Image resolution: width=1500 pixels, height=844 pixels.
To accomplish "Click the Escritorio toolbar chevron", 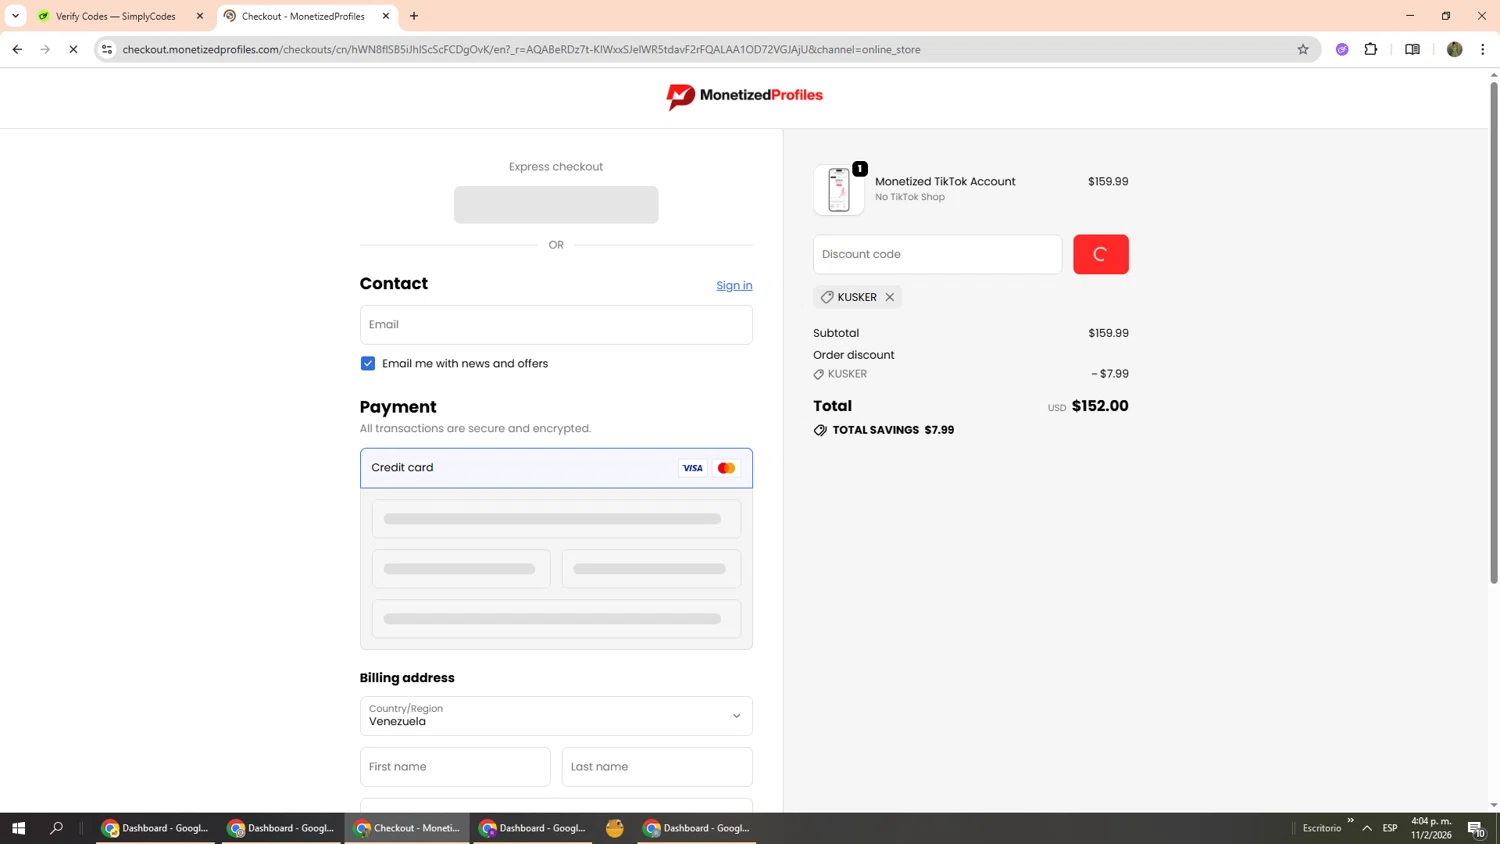I will click(1350, 821).
